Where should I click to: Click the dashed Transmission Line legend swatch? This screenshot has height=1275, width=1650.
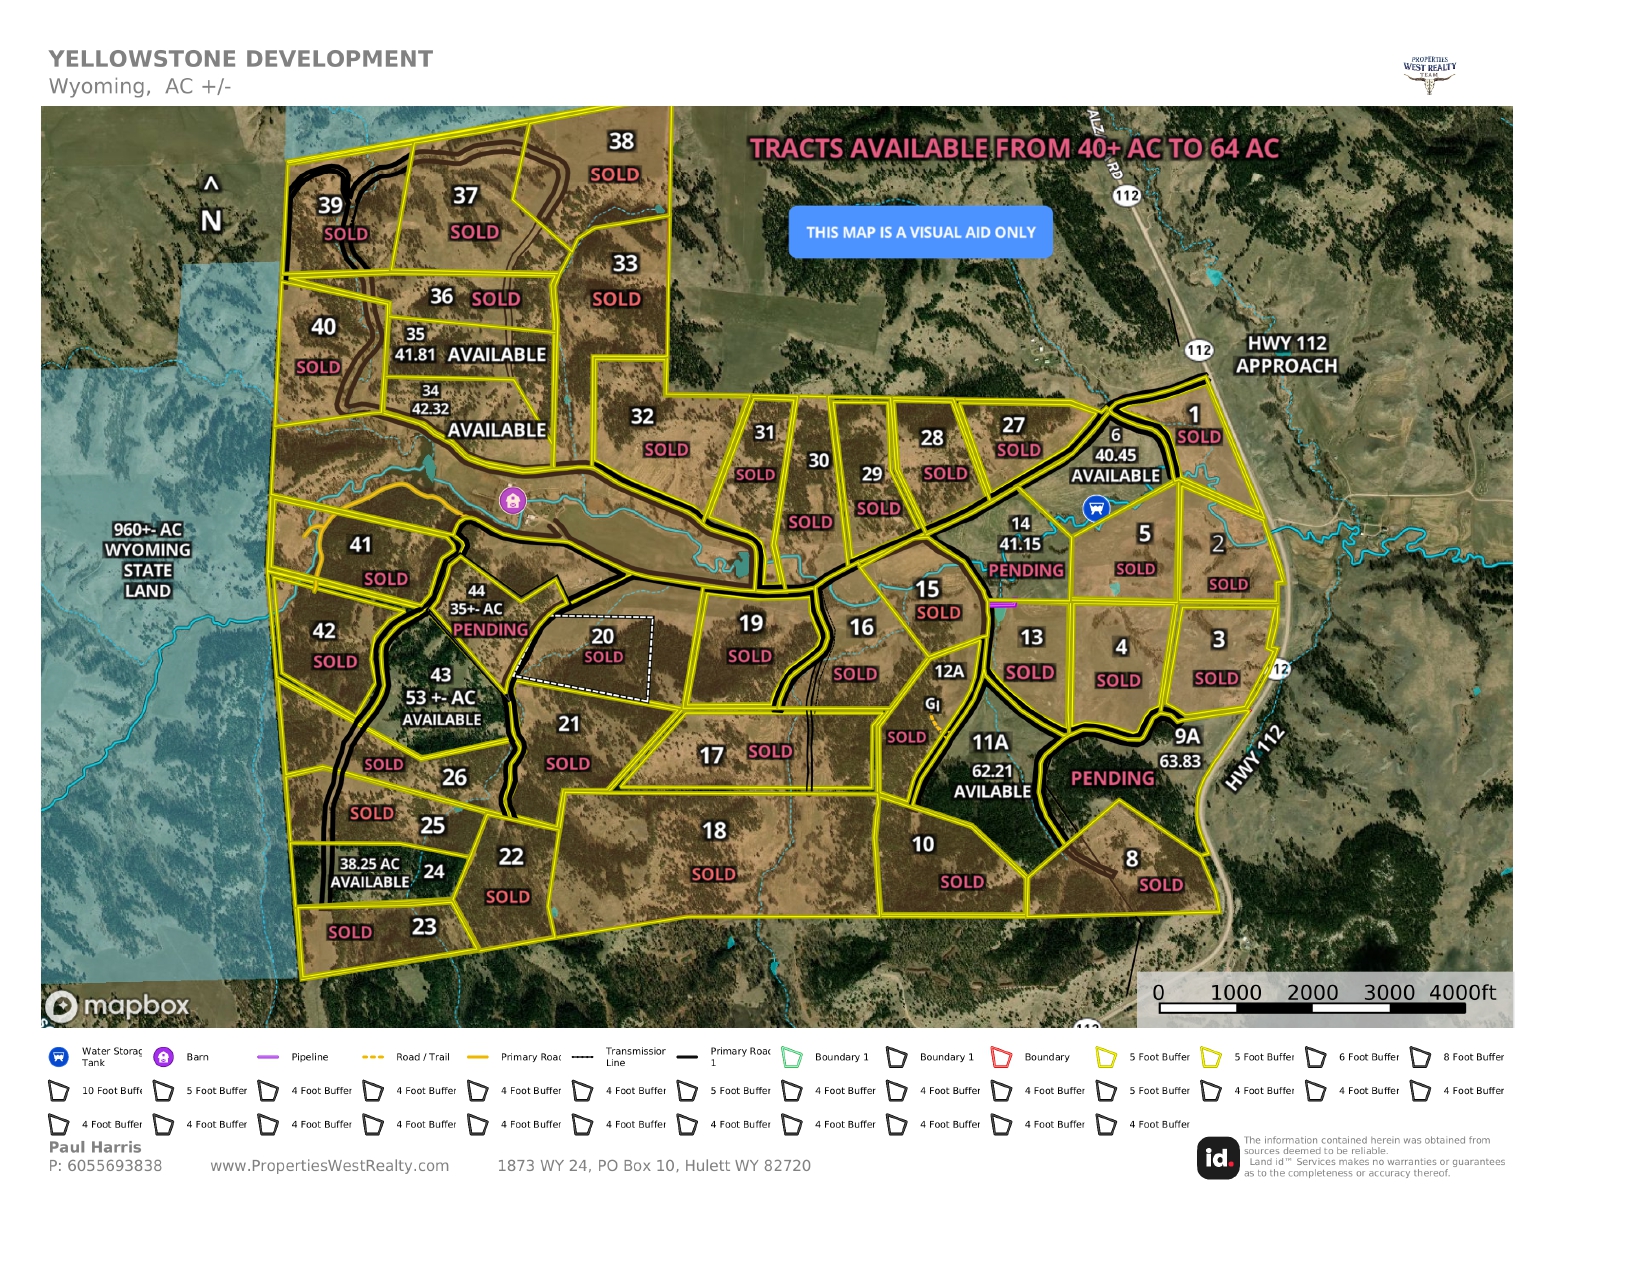[x=582, y=1057]
